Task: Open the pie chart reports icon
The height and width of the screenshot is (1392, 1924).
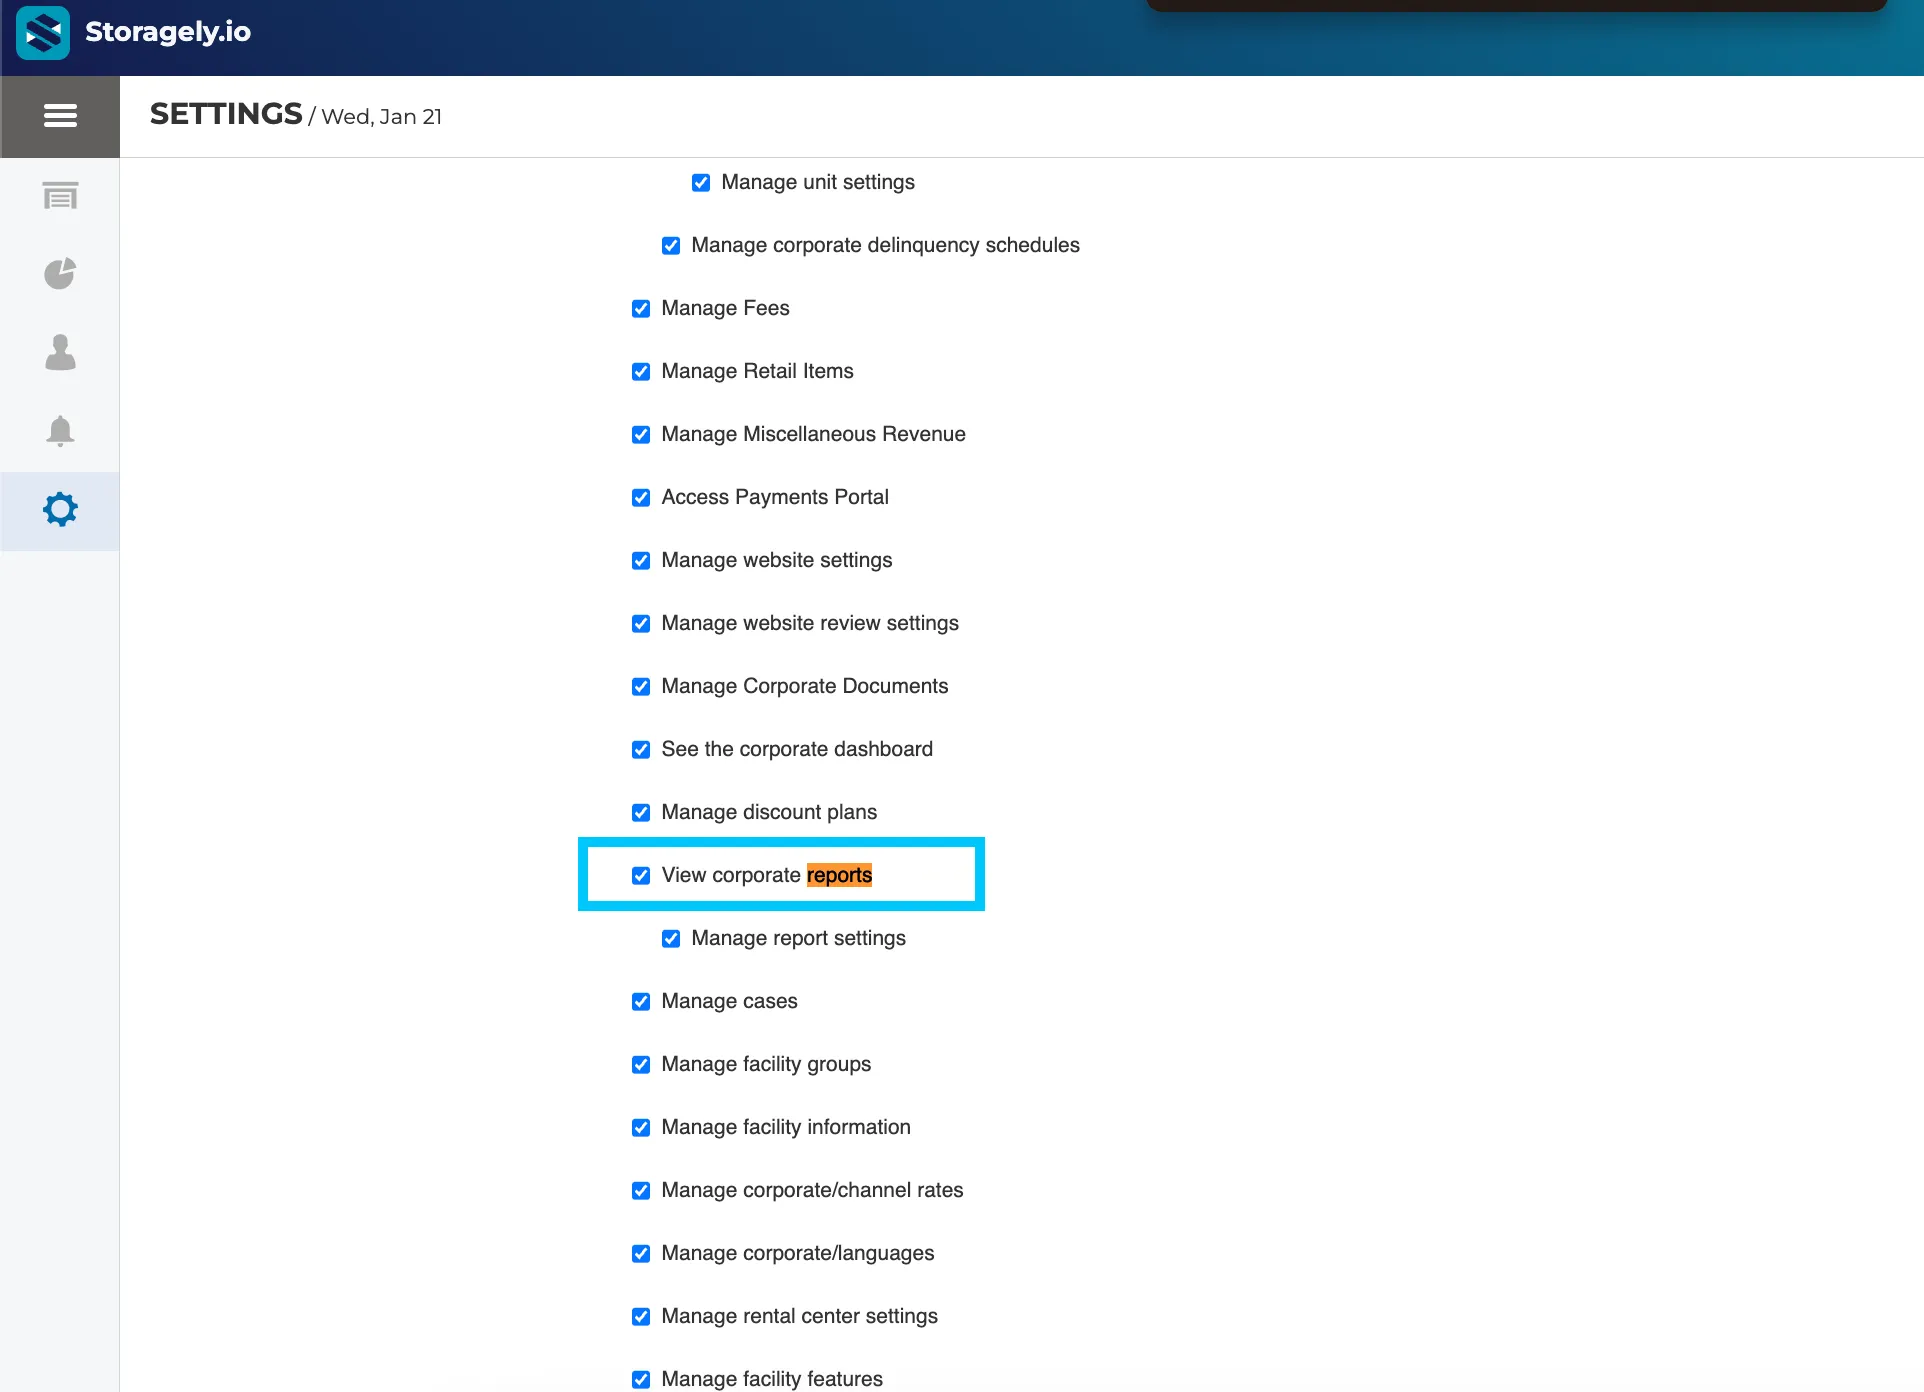Action: click(60, 273)
